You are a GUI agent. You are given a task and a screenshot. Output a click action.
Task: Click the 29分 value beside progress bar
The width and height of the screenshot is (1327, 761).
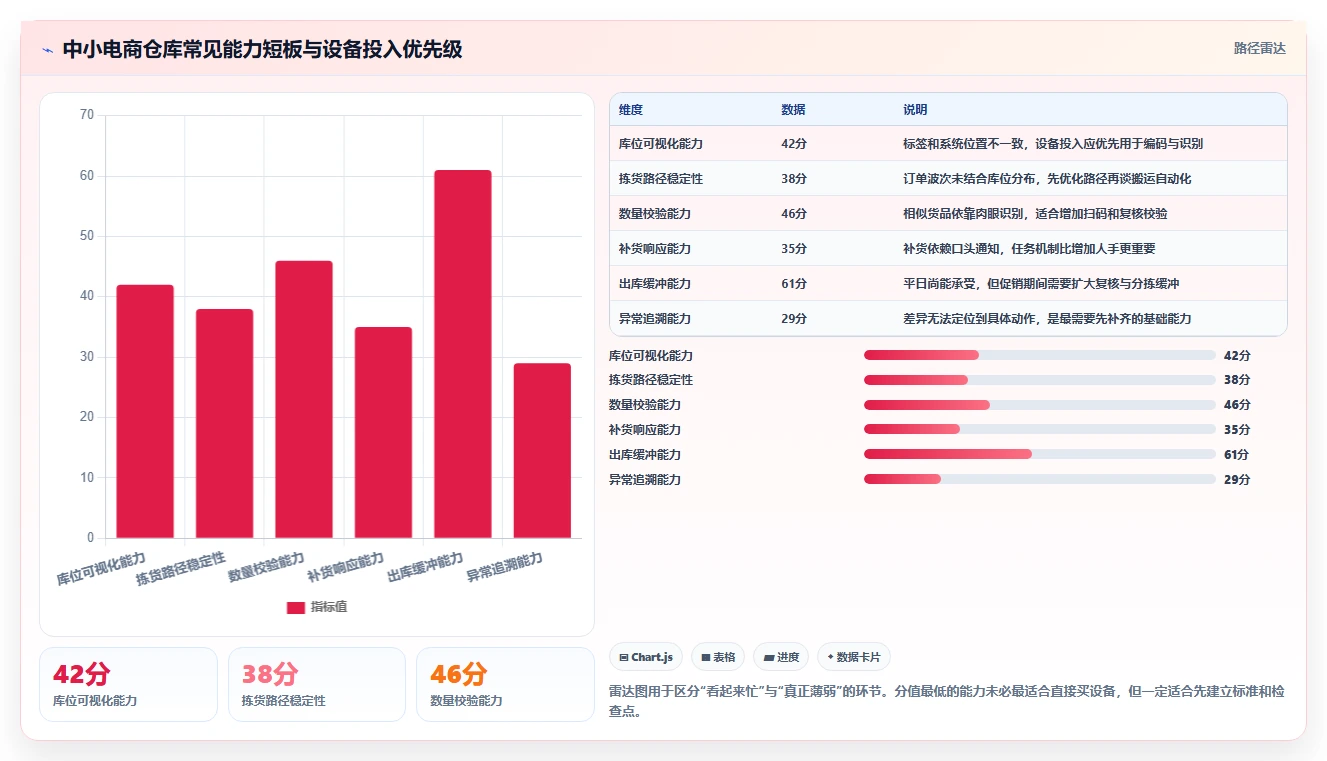tap(1237, 480)
